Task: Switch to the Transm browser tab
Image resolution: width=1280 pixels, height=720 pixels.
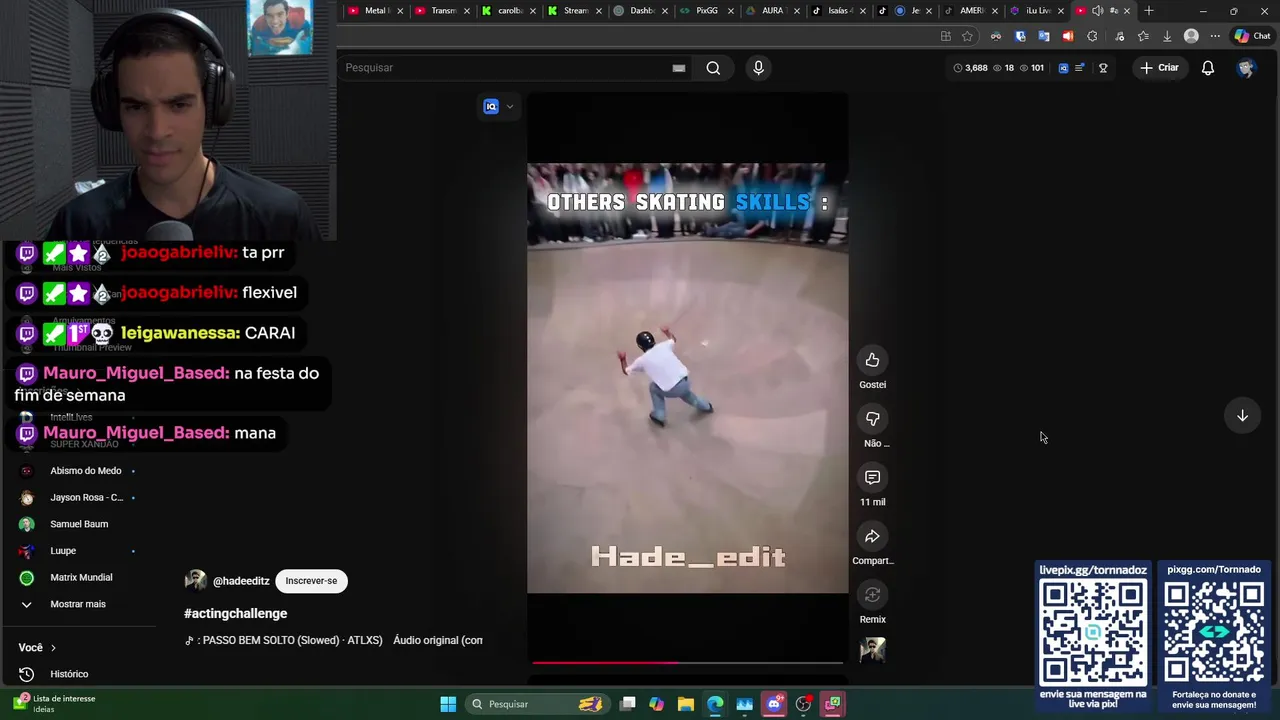Action: point(441,11)
